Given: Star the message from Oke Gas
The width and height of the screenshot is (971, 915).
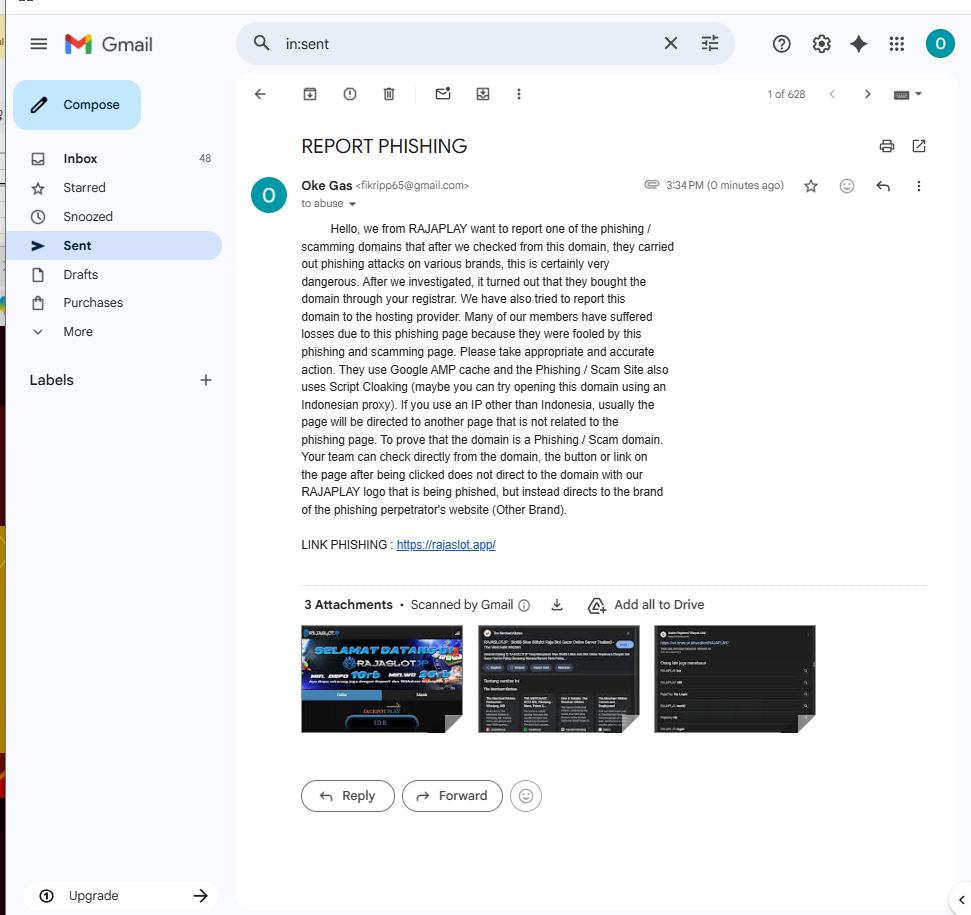Looking at the screenshot, I should coord(811,186).
